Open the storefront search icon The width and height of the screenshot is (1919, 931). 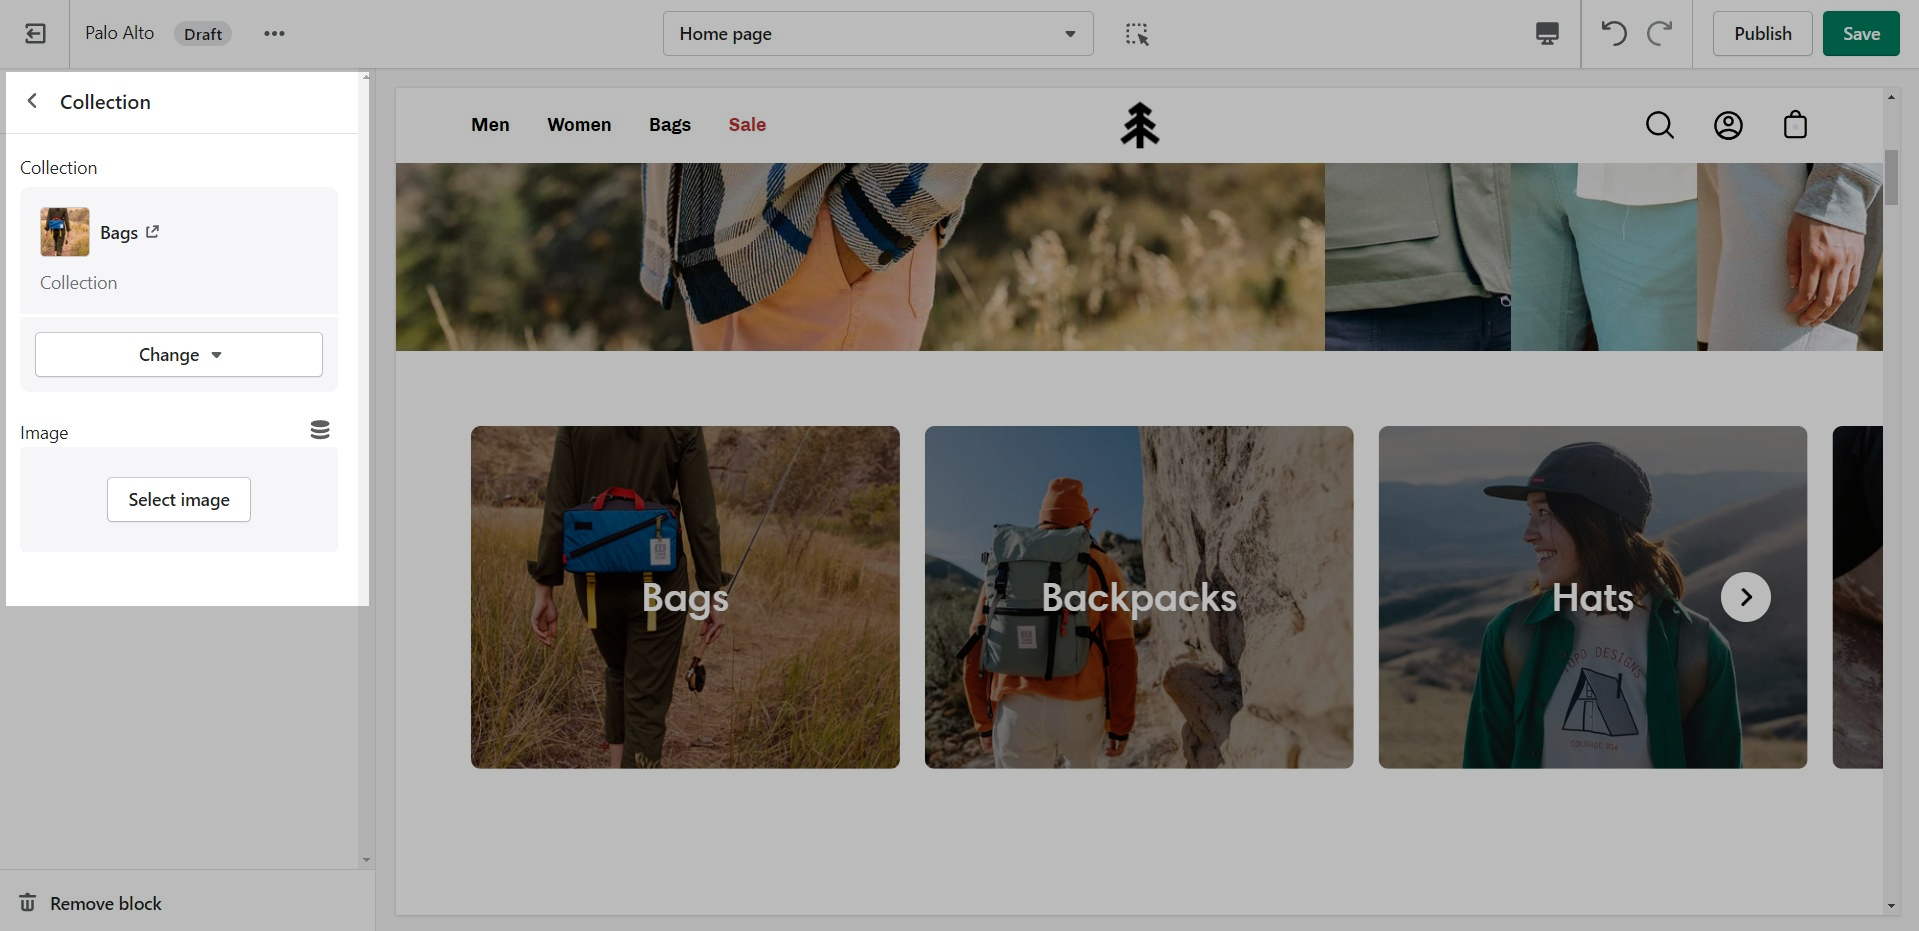tap(1659, 125)
